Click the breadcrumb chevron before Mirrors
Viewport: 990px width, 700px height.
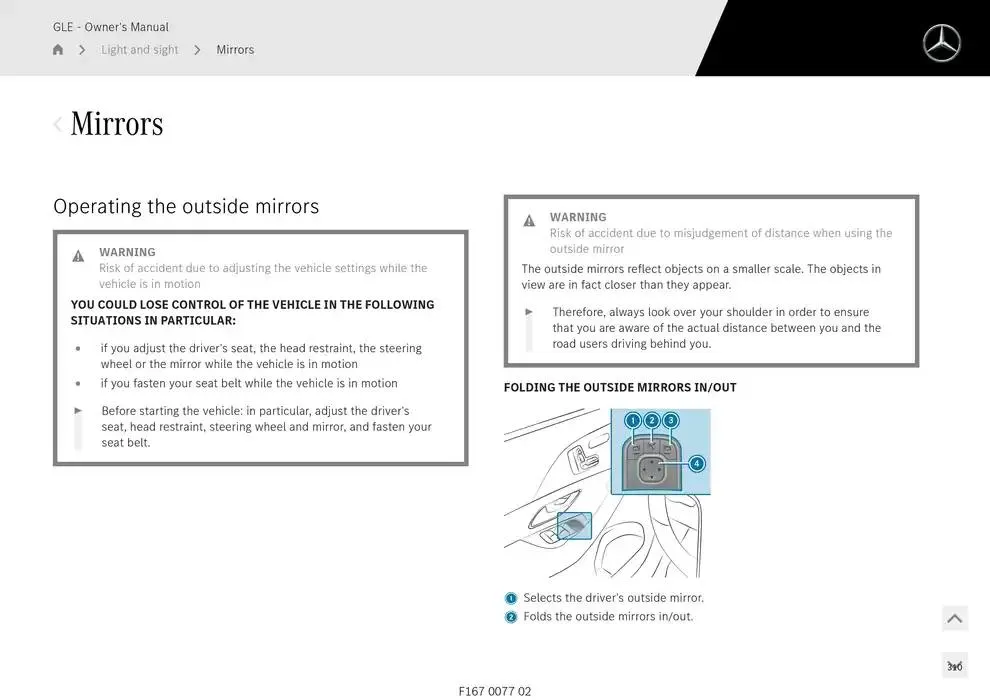coord(197,50)
